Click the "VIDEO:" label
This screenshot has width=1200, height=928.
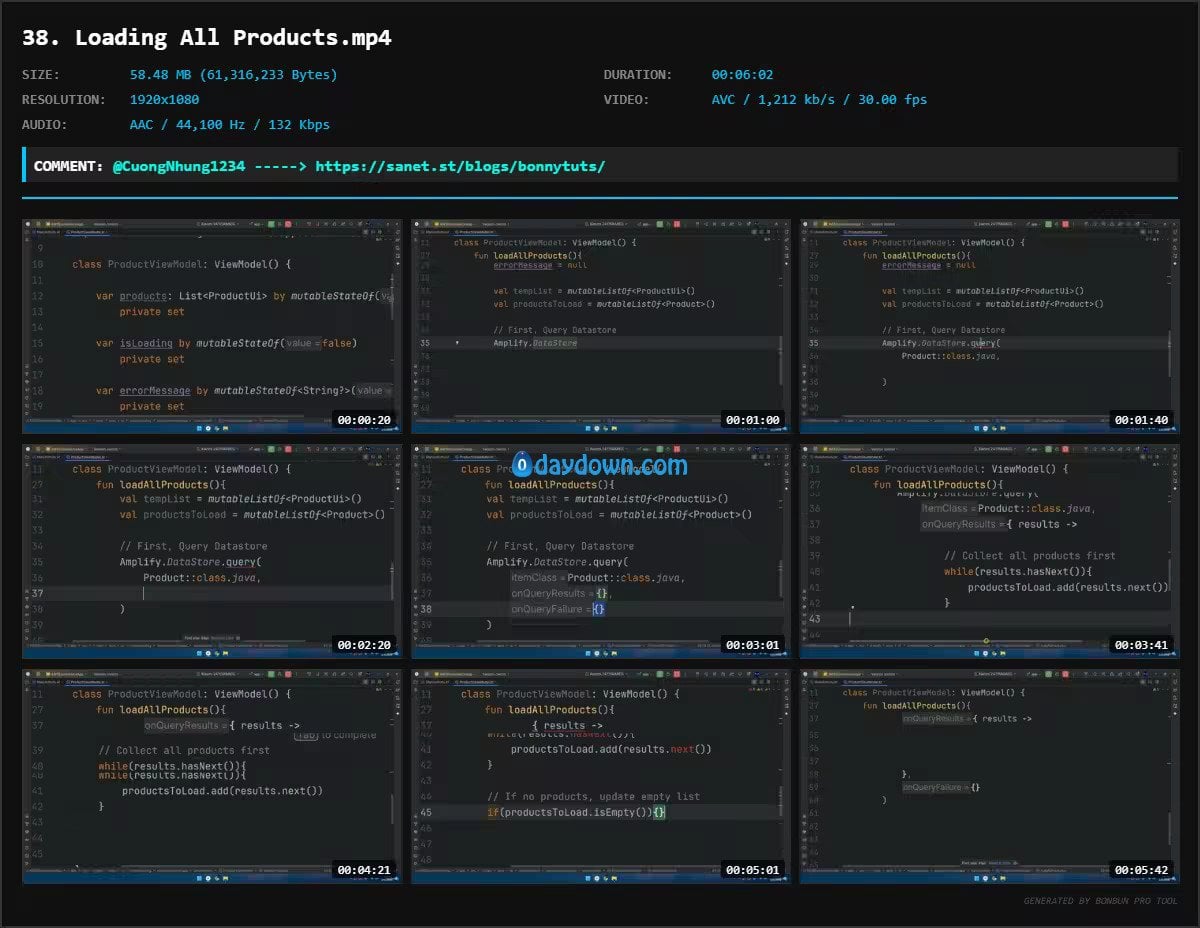pyautogui.click(x=627, y=100)
